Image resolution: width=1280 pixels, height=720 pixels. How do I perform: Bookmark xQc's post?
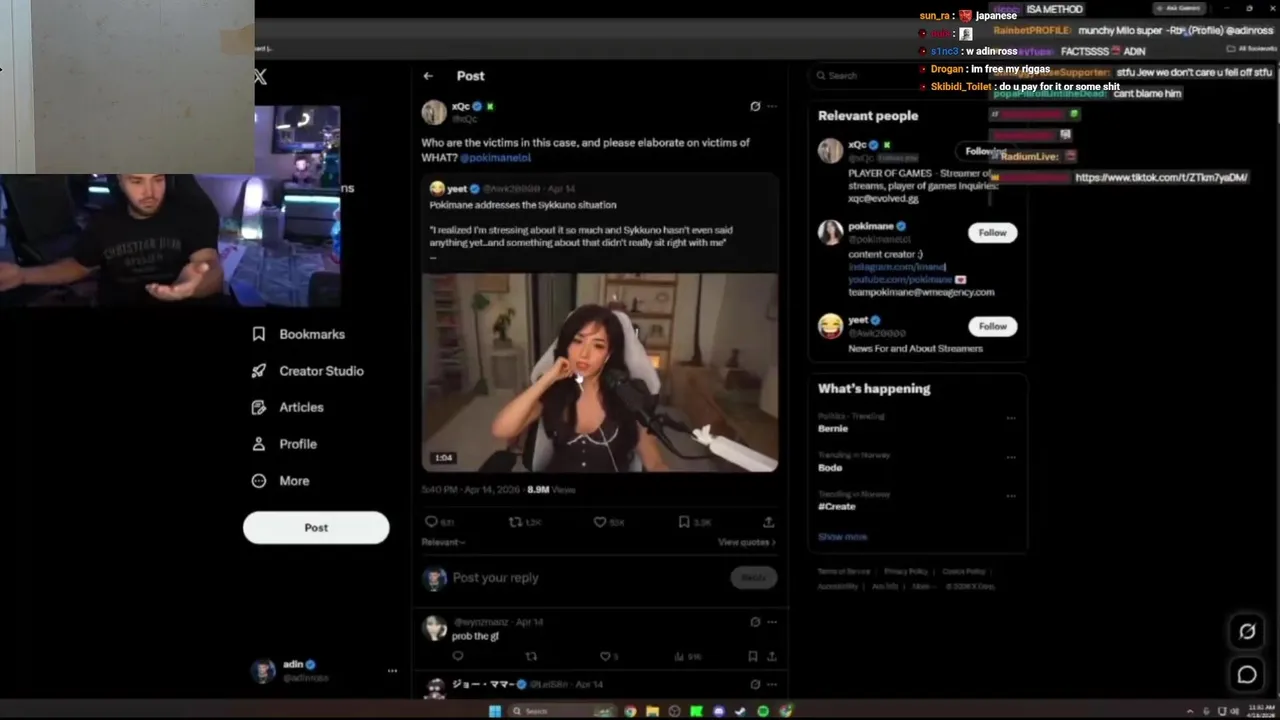click(684, 522)
